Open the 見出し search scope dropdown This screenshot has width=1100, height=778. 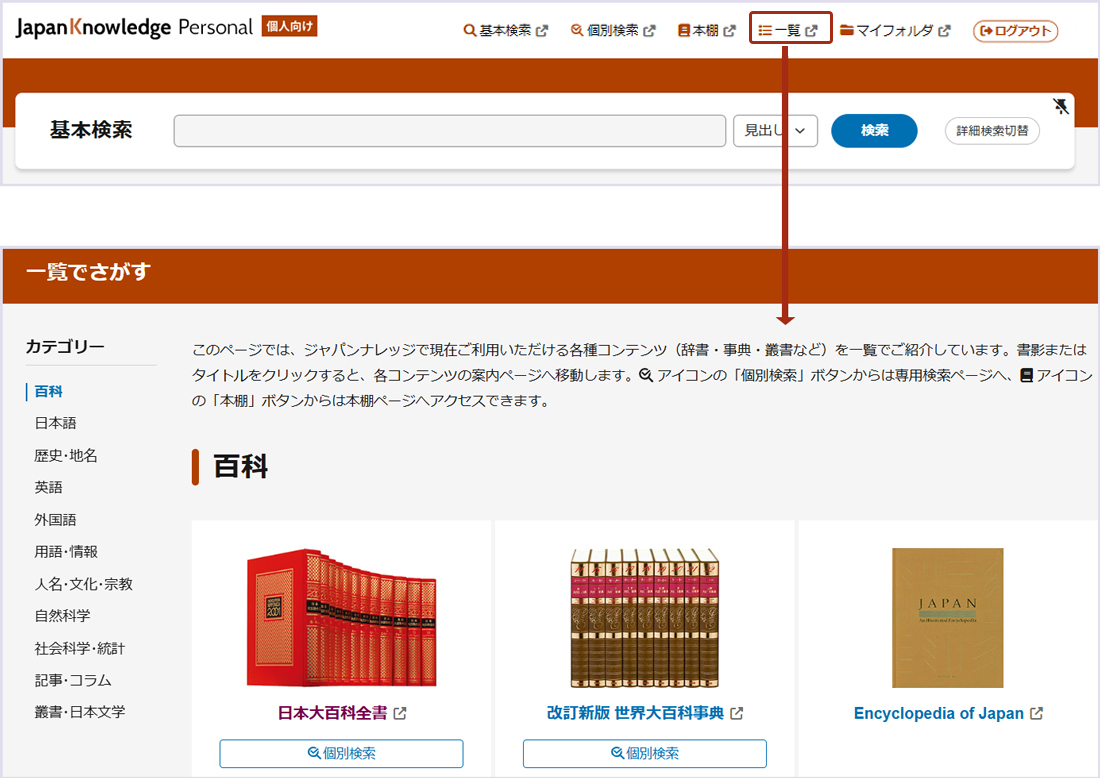pos(775,130)
